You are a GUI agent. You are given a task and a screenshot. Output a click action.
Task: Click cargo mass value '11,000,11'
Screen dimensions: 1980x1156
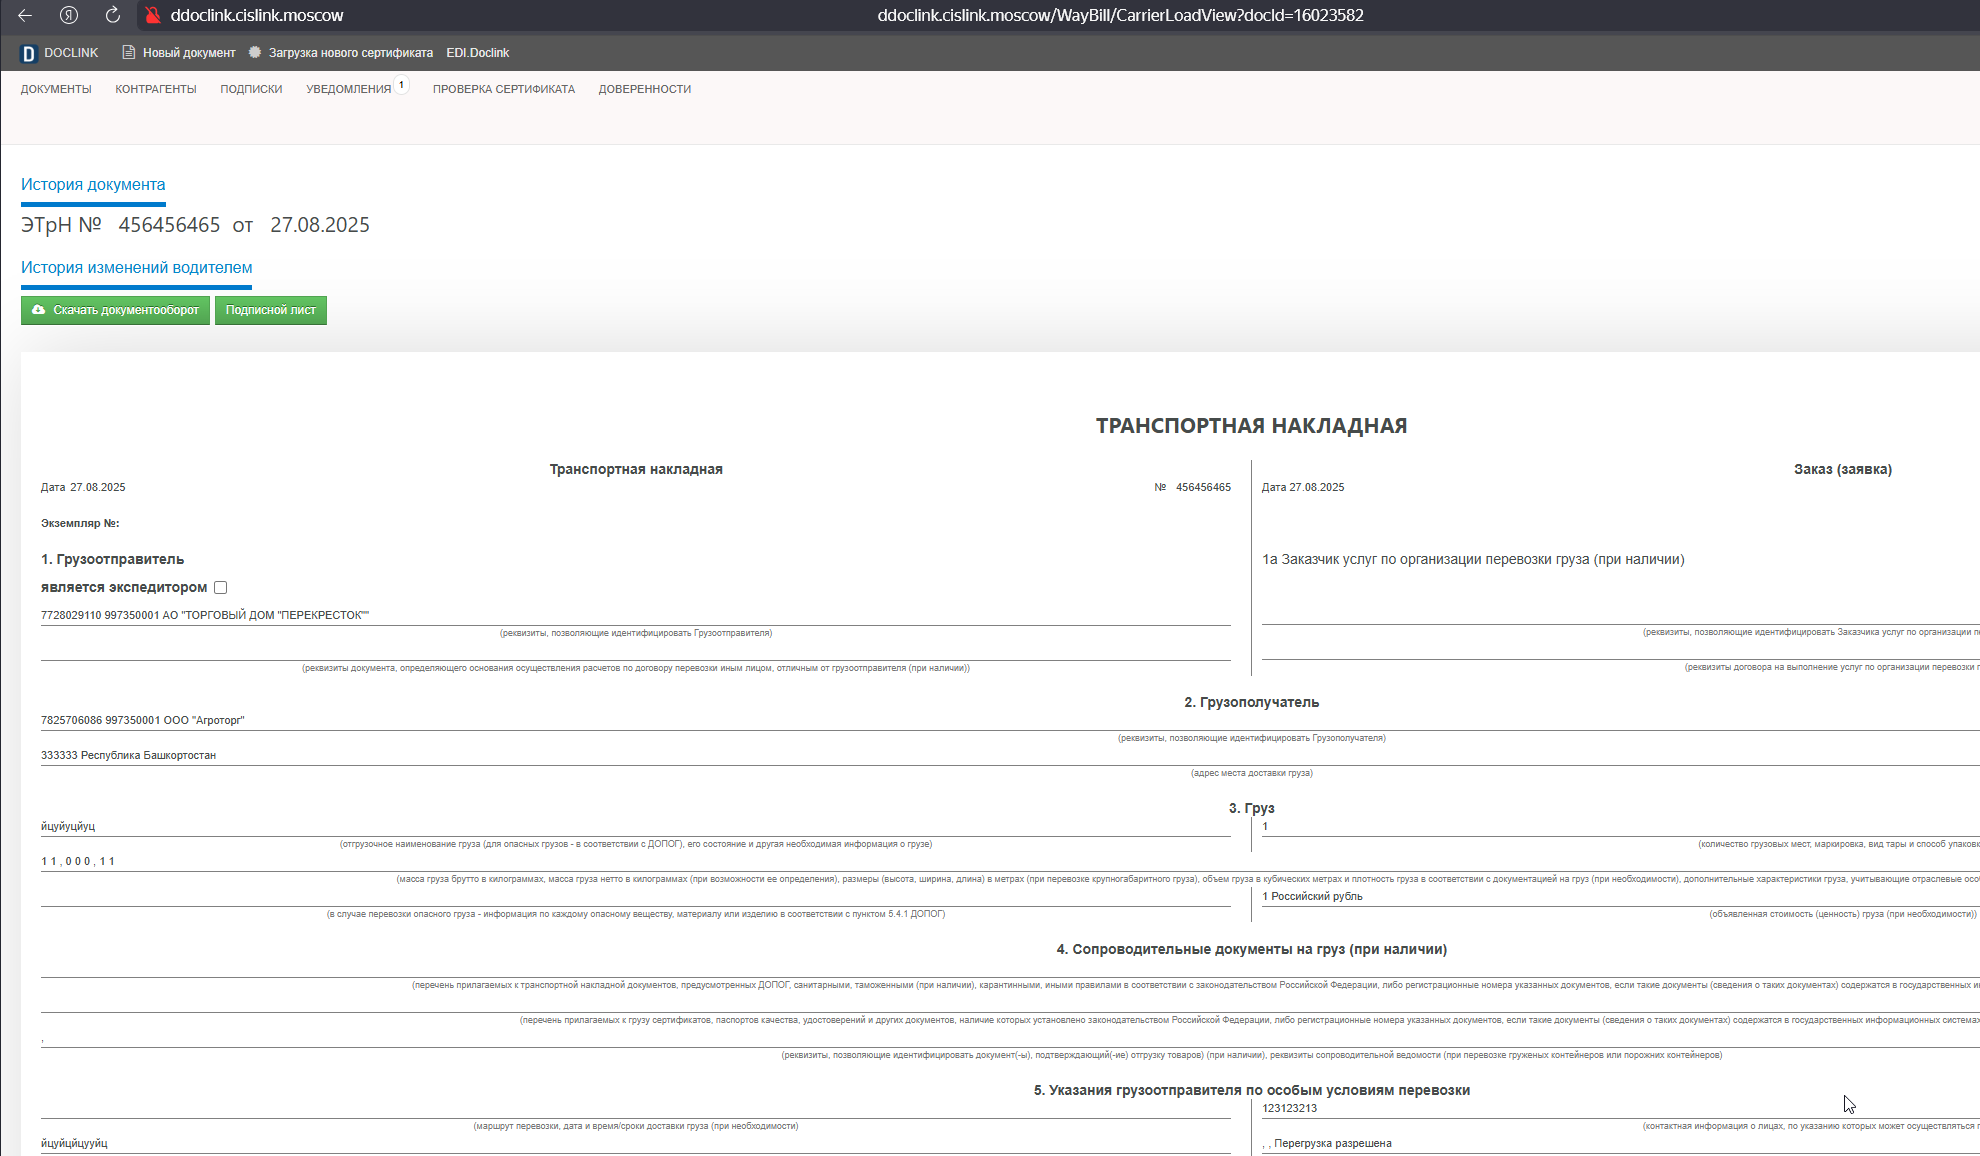pyautogui.click(x=78, y=861)
